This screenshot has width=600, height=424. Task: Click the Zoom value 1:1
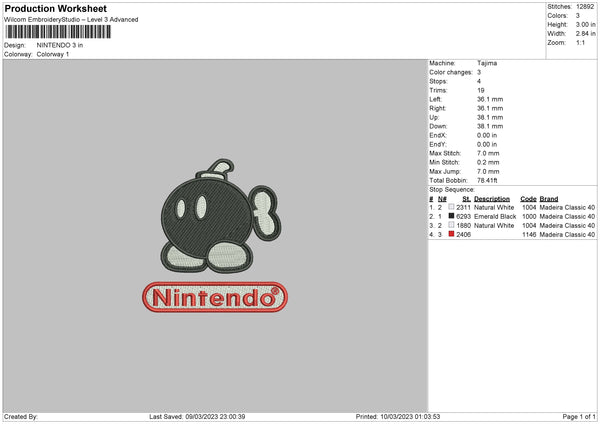coord(580,42)
